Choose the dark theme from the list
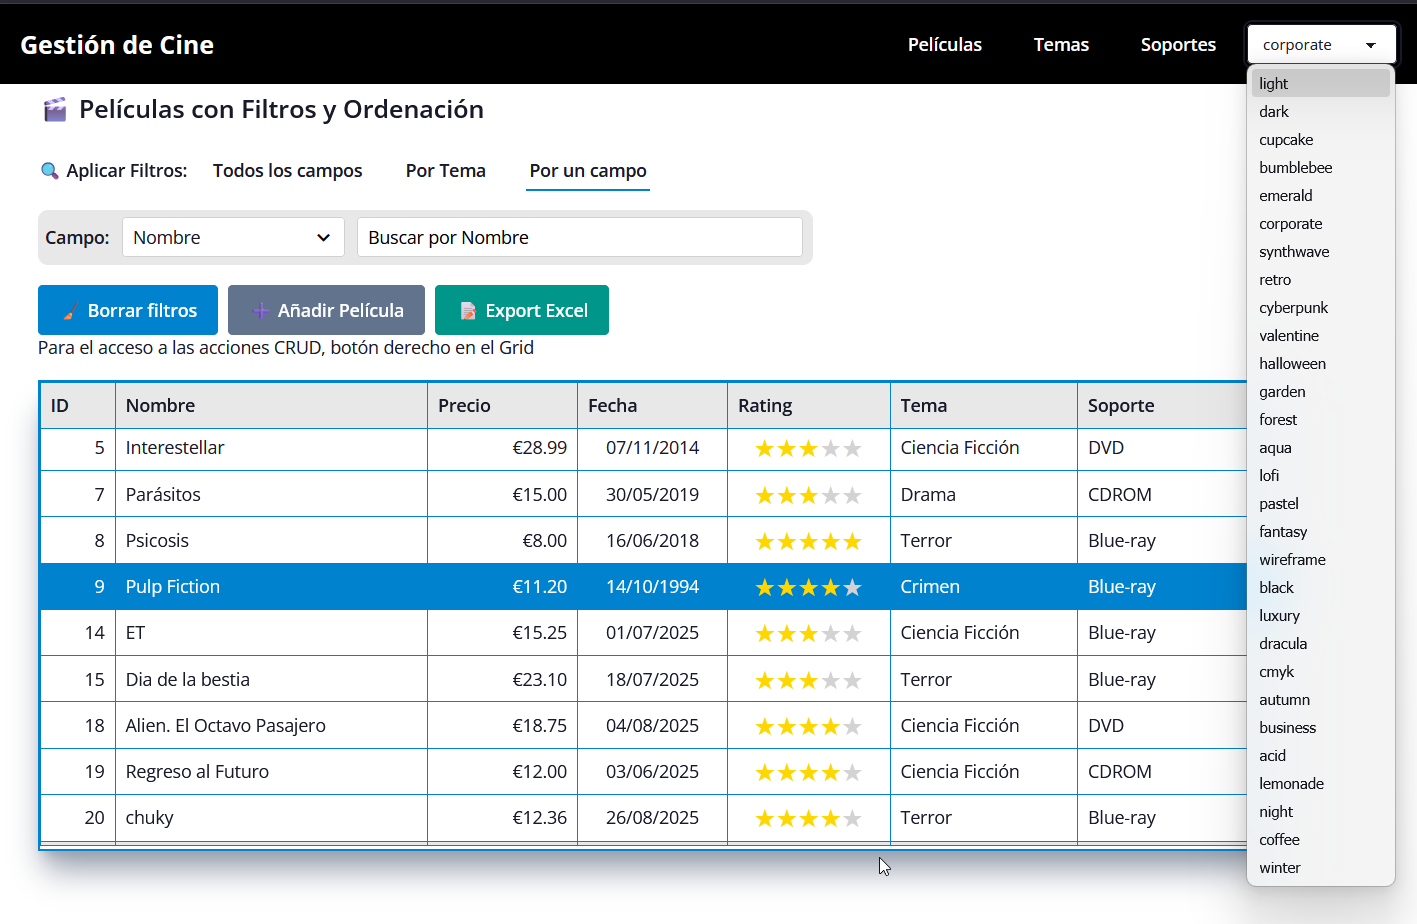This screenshot has width=1417, height=924. 1274,112
